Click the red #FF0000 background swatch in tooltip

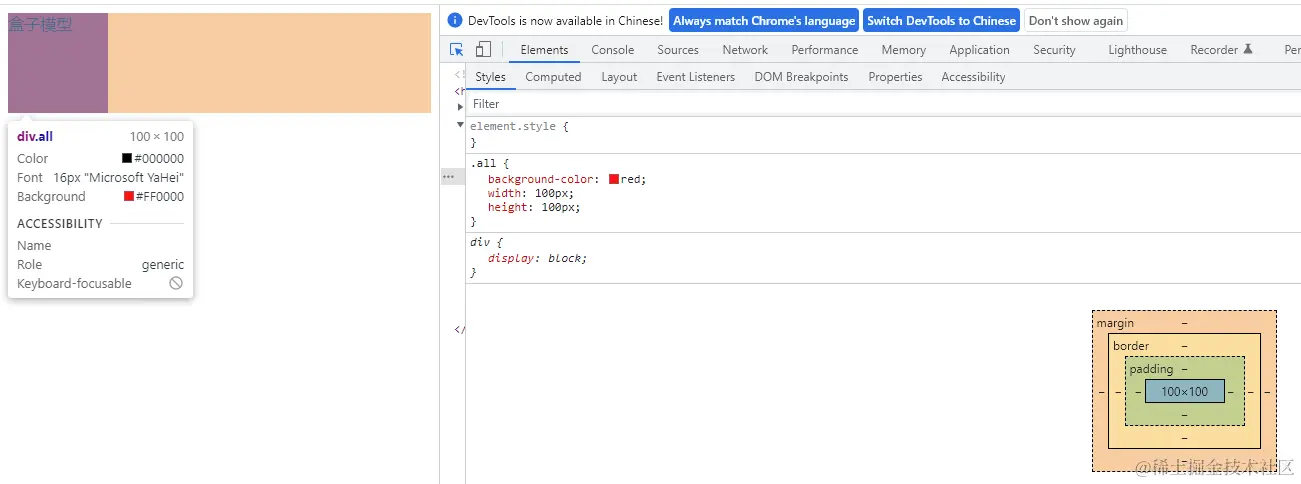[x=129, y=196]
